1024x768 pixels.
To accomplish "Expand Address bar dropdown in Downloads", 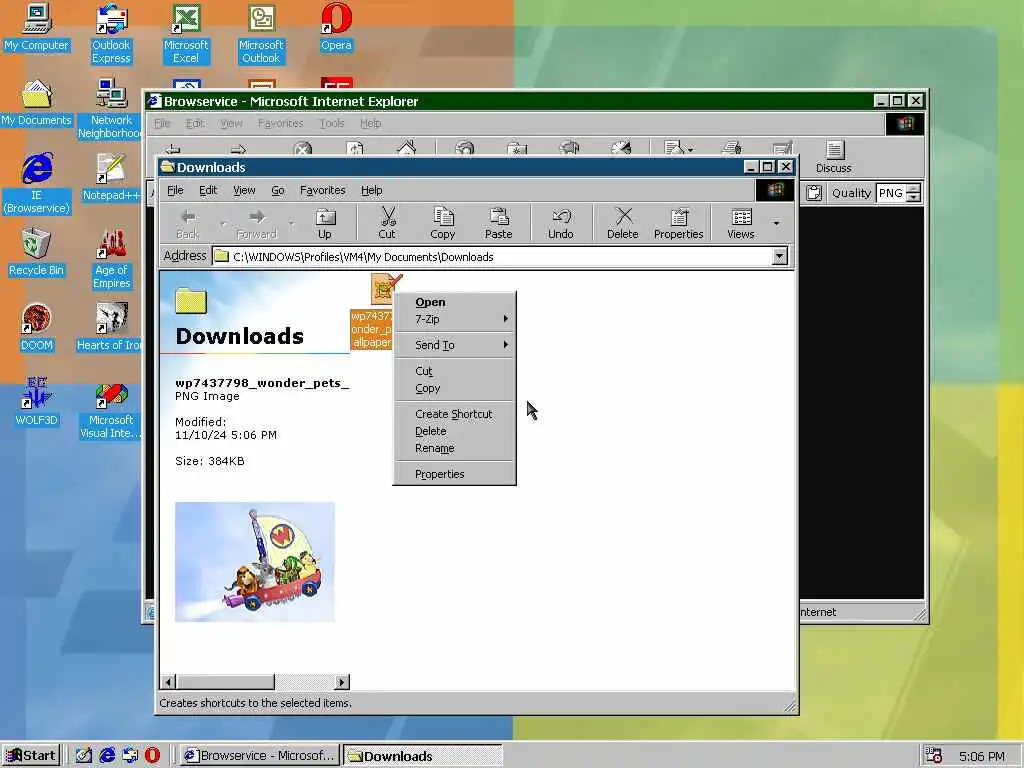I will tap(779, 257).
